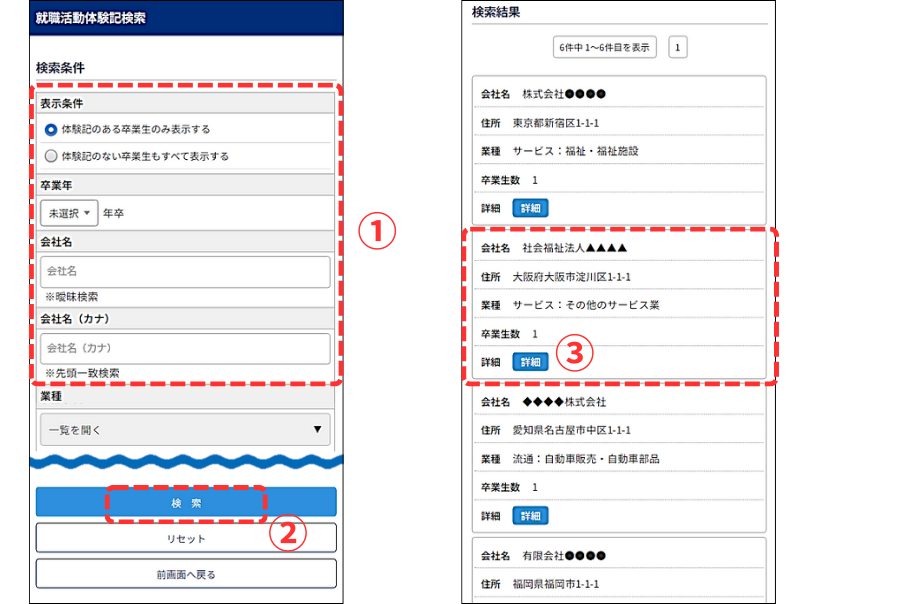Select radio 体験記のない卒業生もすべて表示する

click(x=52, y=157)
